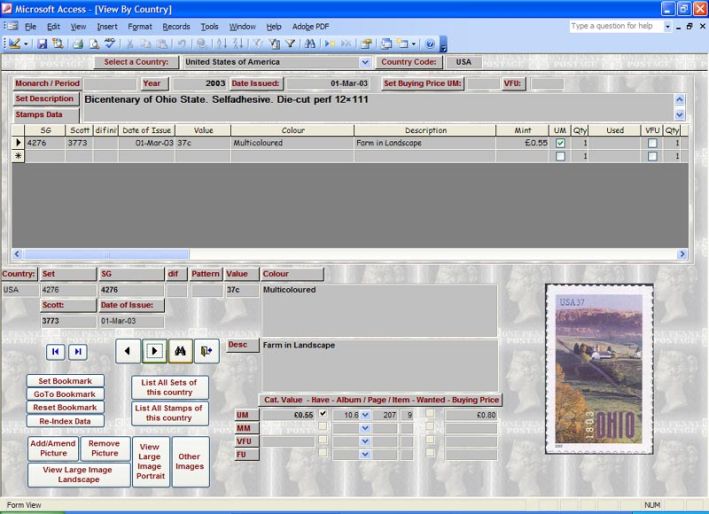This screenshot has height=514, width=709.
Task: Click the Sort Ascending icon
Action: click(x=221, y=44)
